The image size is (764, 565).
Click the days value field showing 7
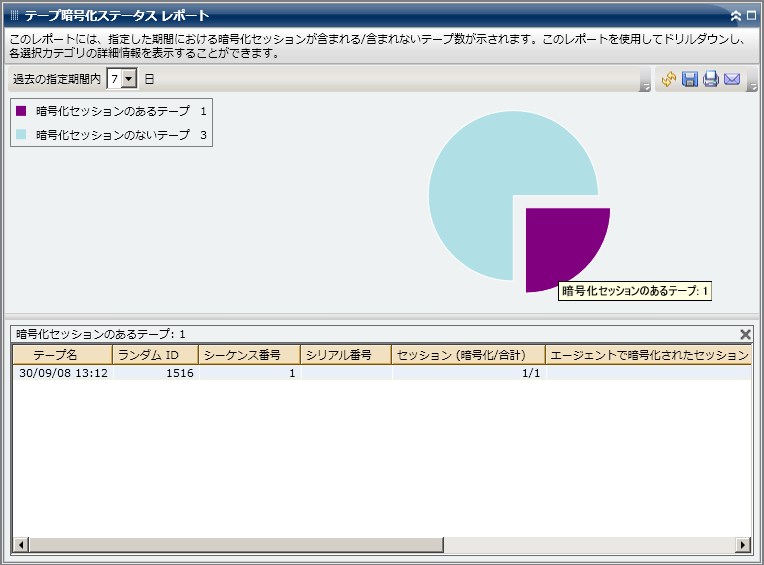(115, 78)
